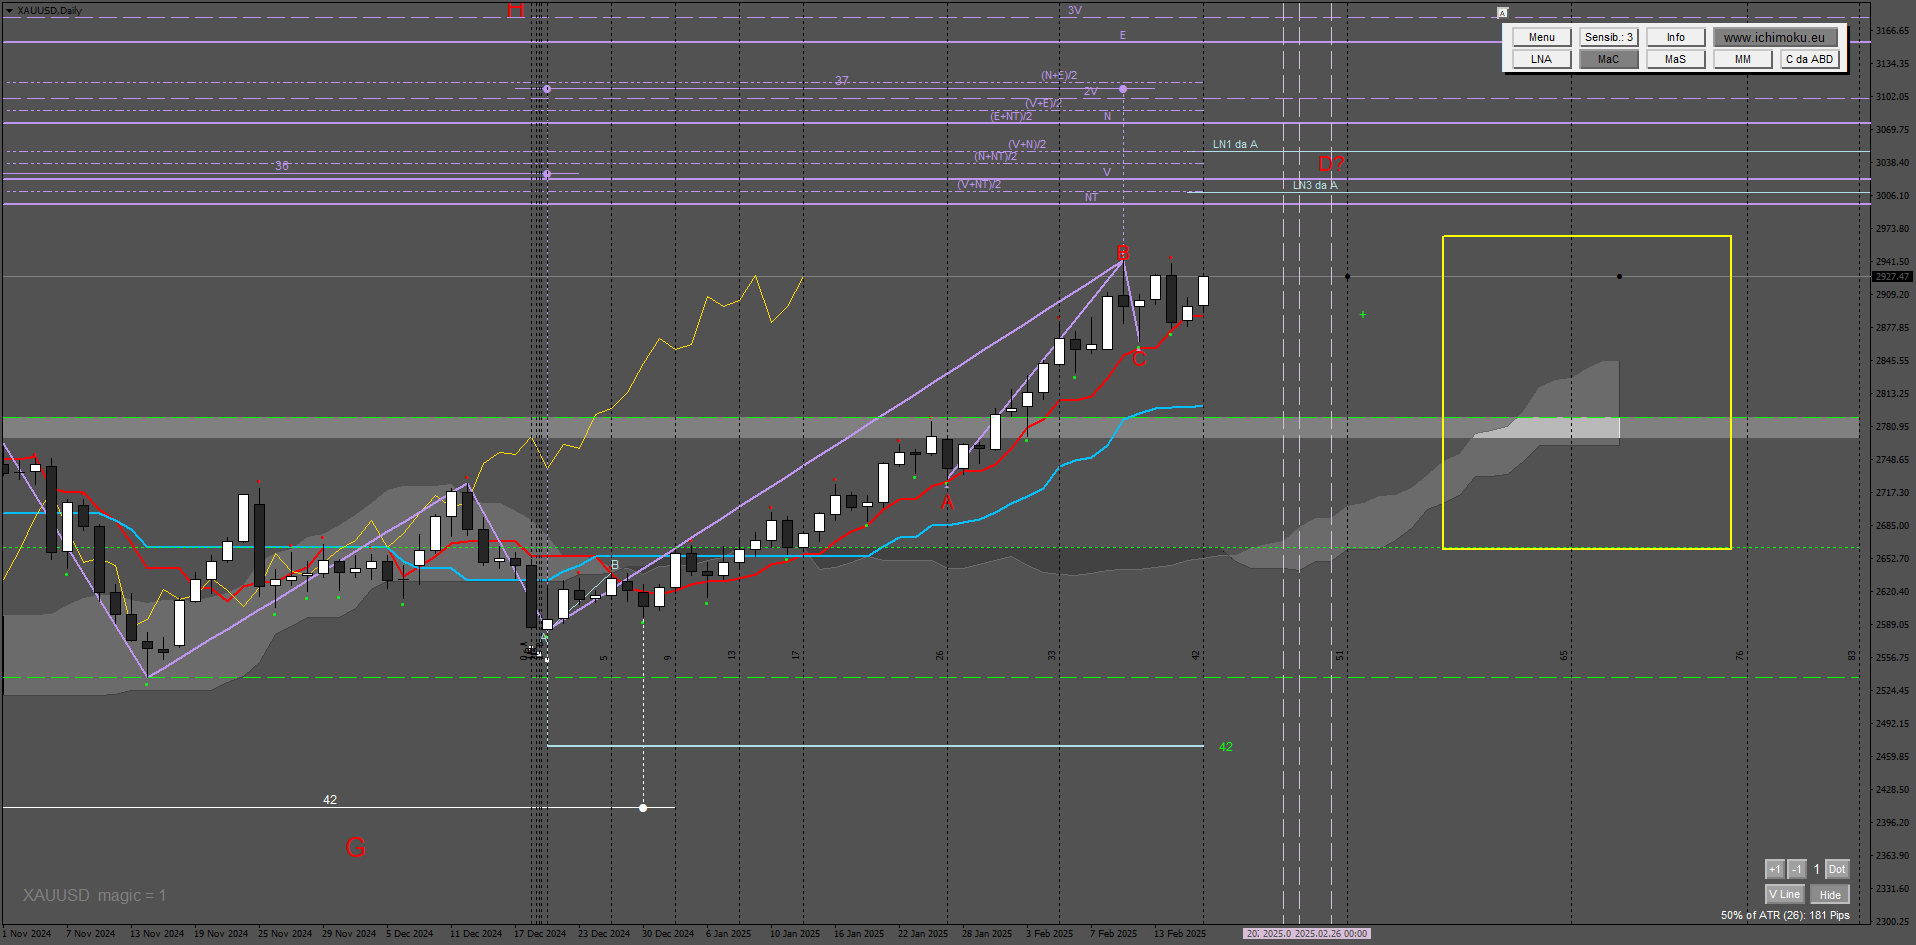Screen dimensions: 1916x945
Task: Click the MM button
Action: coord(1742,59)
